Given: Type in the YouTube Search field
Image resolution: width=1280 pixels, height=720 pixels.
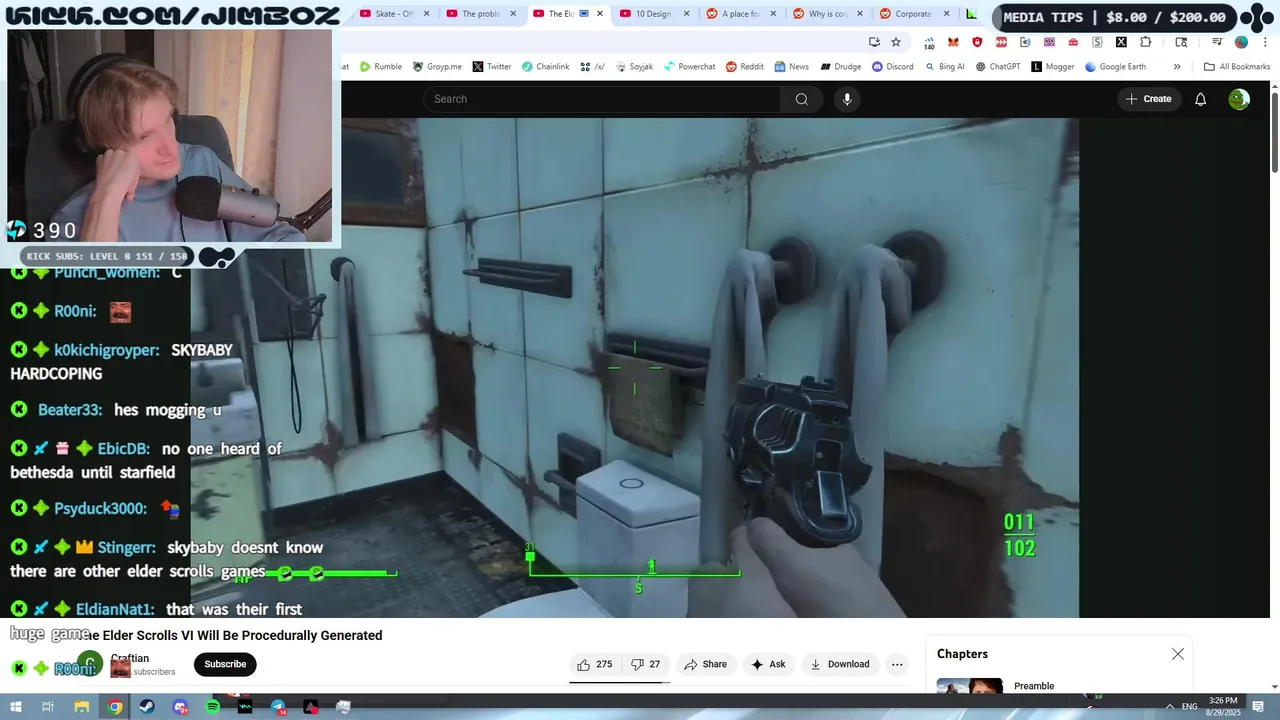Looking at the screenshot, I should pyautogui.click(x=602, y=99).
